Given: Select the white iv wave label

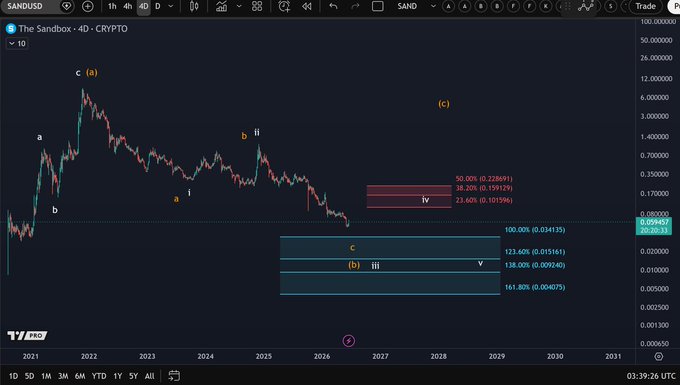Looking at the screenshot, I should point(425,199).
